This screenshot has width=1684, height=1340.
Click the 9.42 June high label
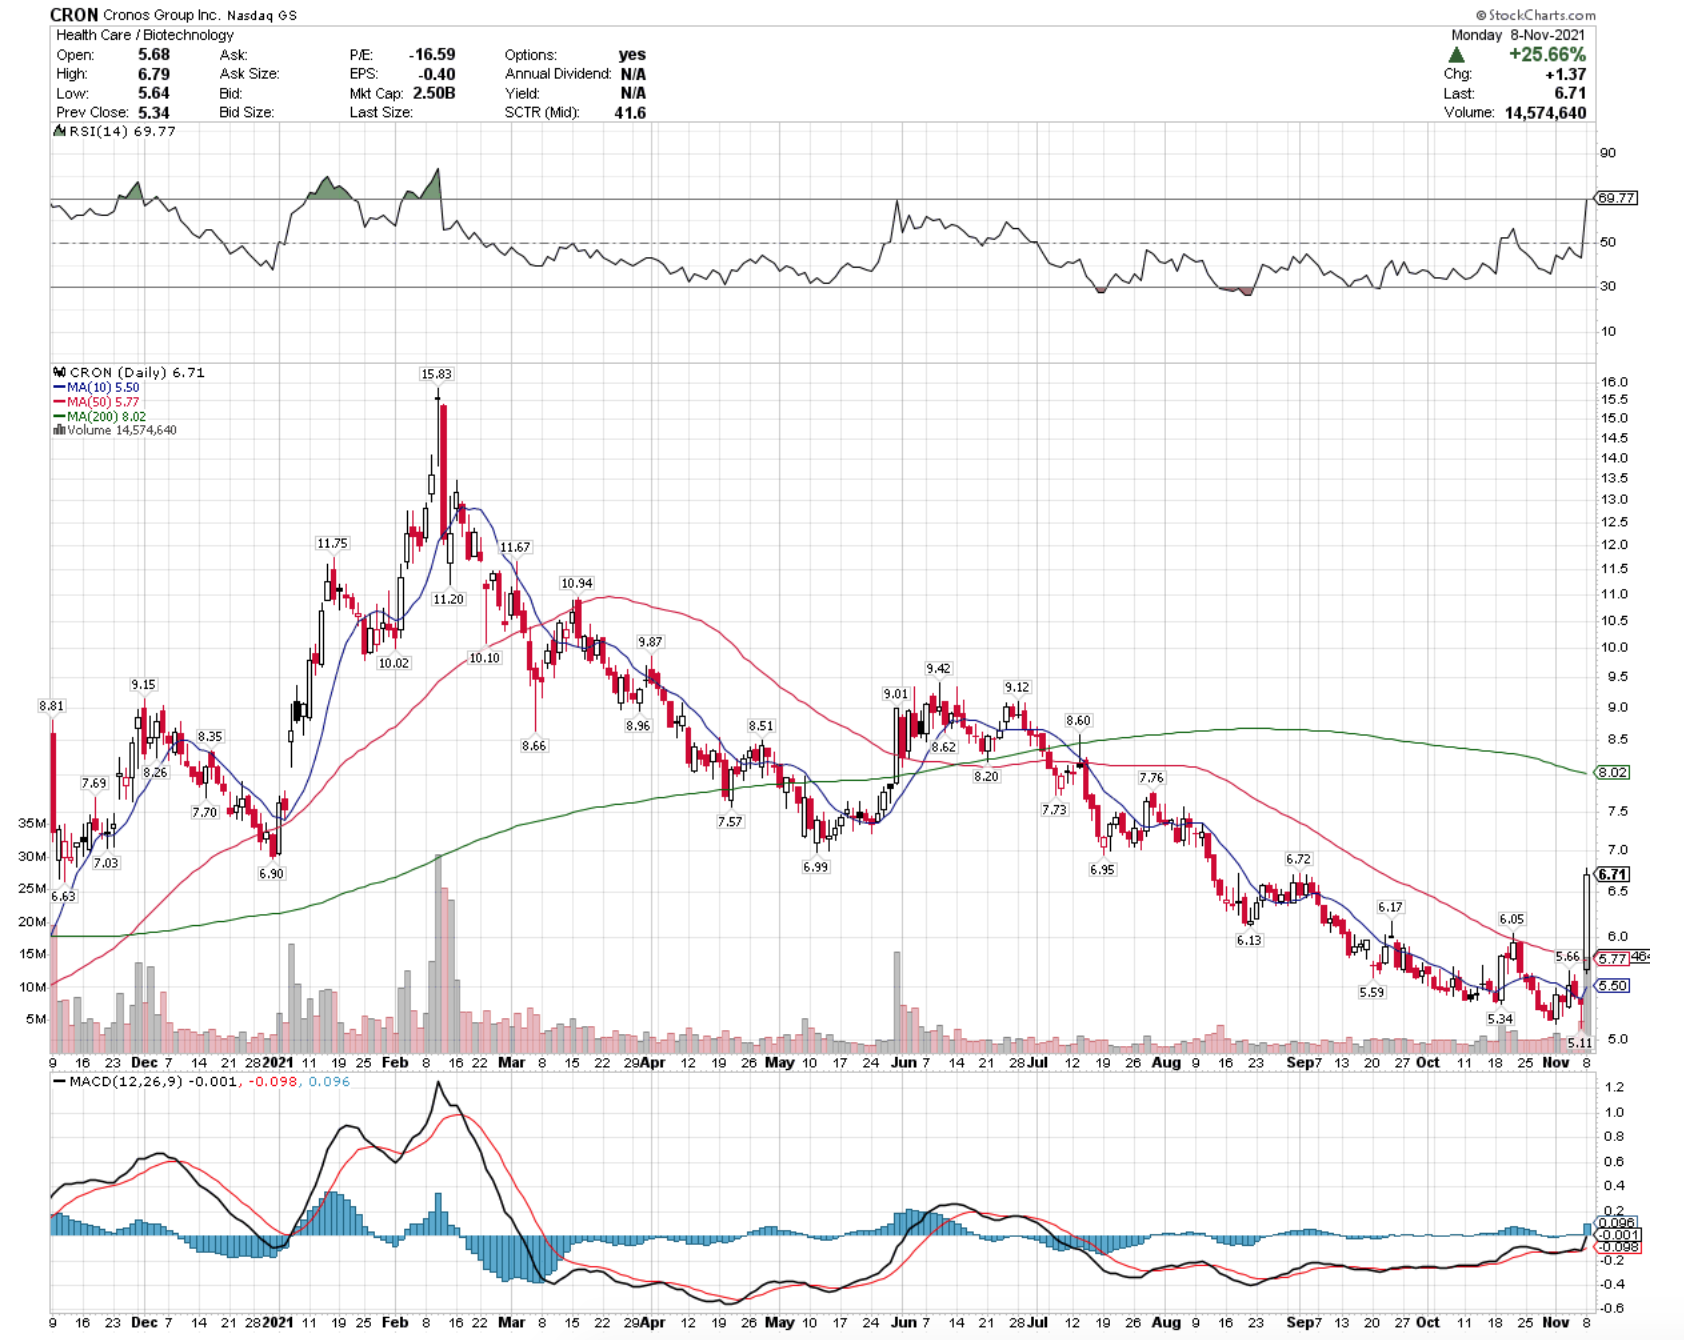pos(938,668)
